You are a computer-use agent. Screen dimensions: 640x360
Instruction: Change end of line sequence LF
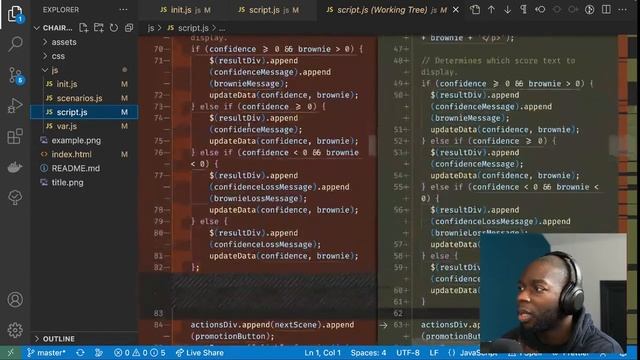click(x=433, y=353)
